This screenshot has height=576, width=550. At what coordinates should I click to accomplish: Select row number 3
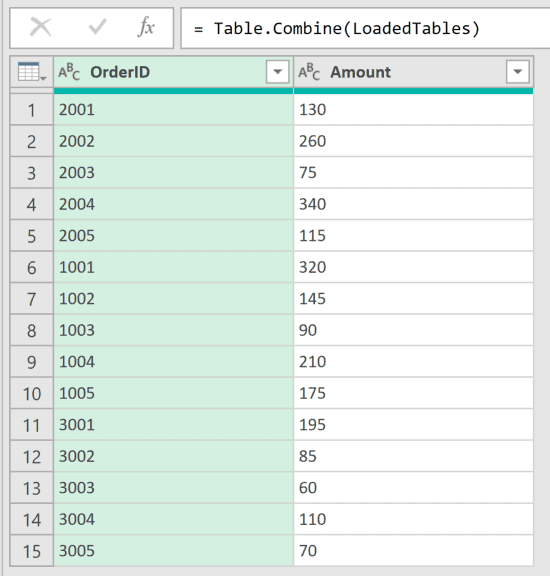(x=32, y=173)
